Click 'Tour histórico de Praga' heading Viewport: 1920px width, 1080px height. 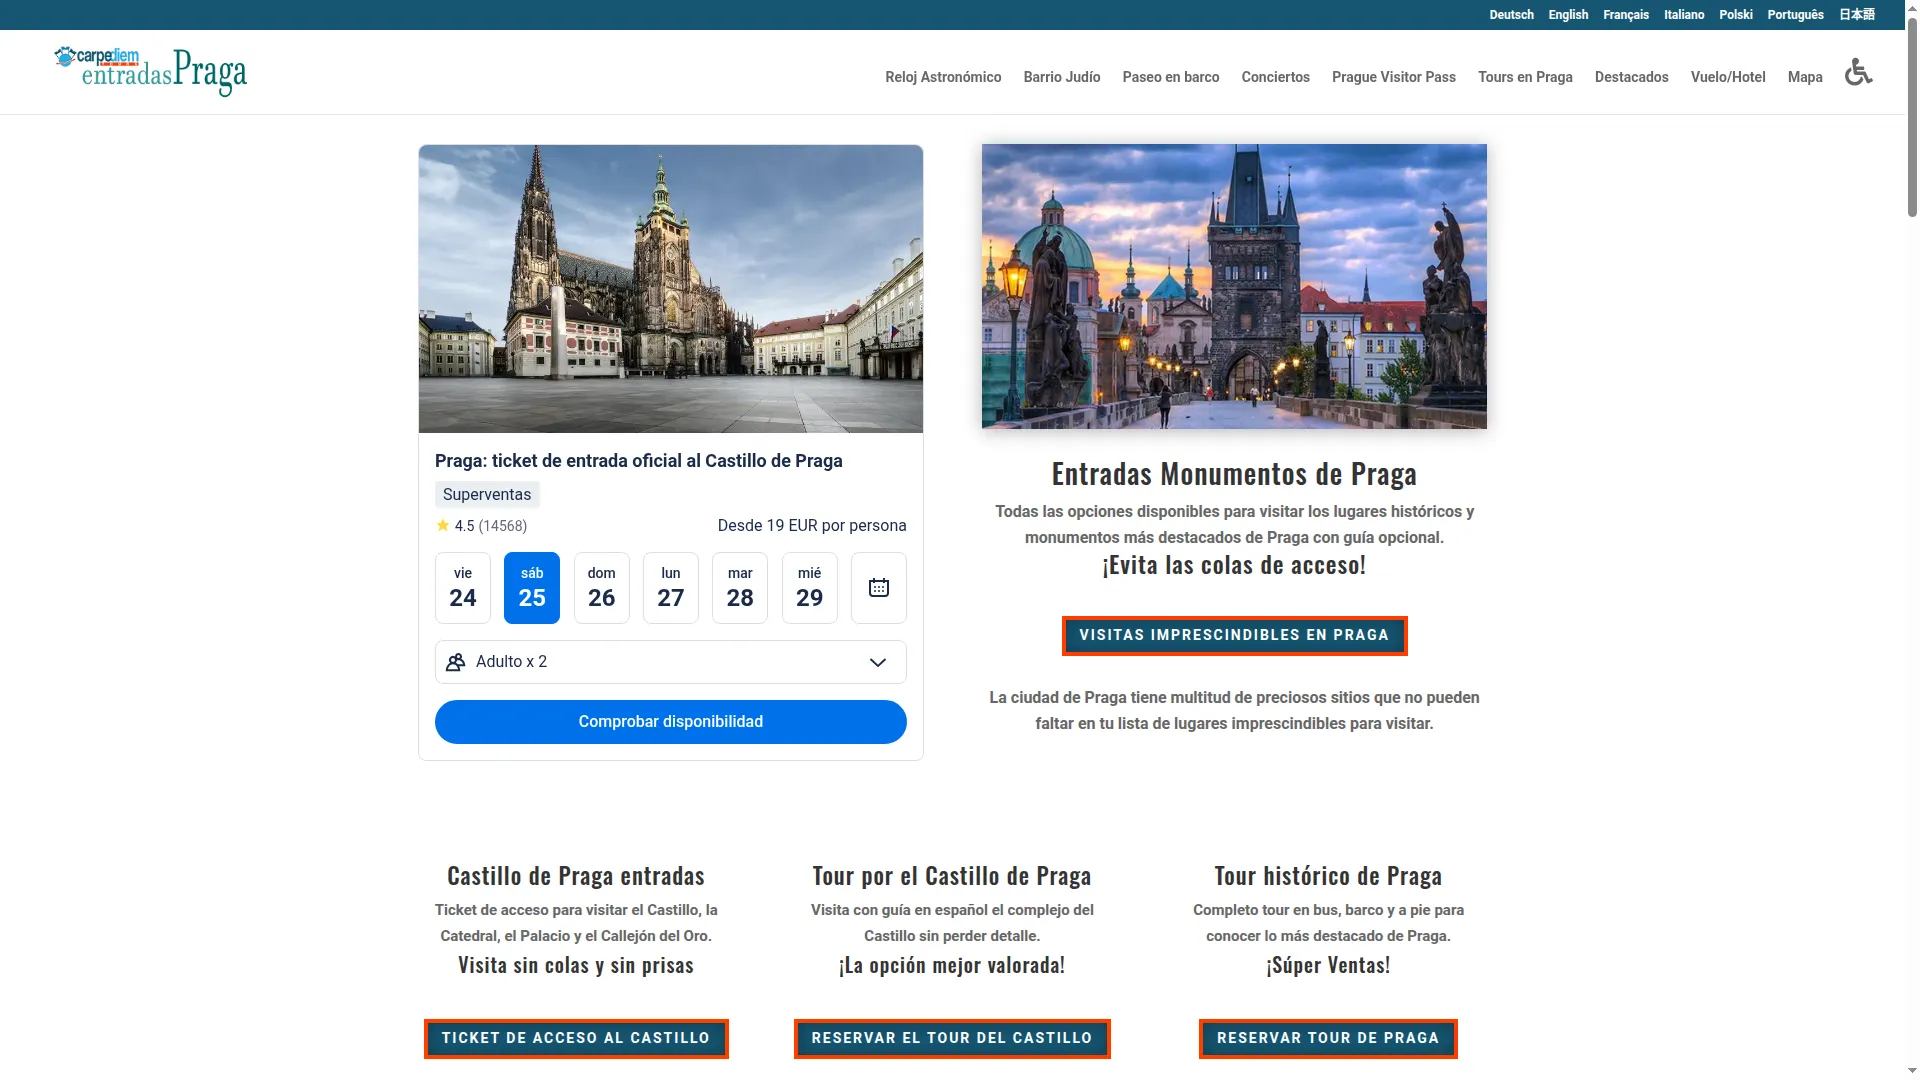1328,876
